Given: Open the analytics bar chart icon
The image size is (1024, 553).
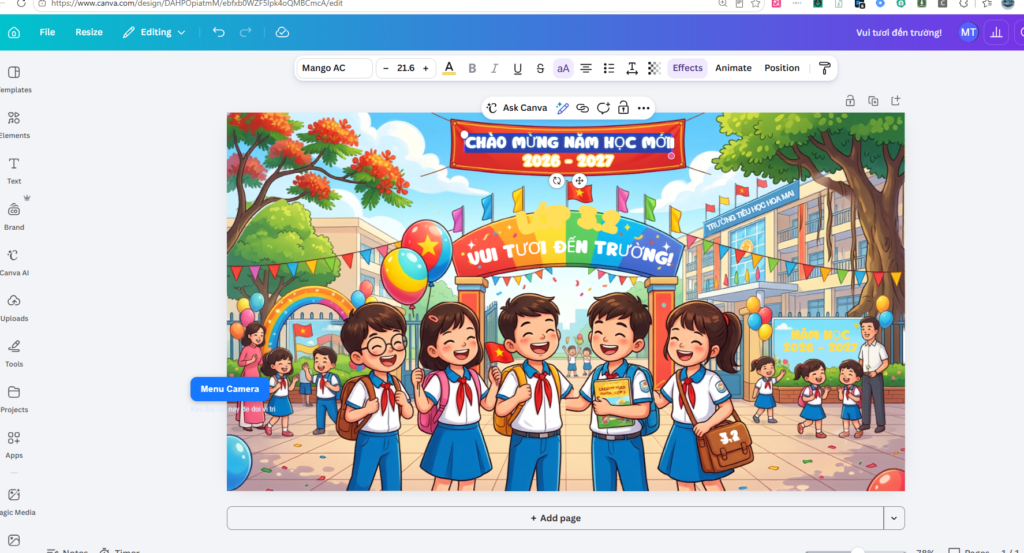Looking at the screenshot, I should pyautogui.click(x=996, y=32).
